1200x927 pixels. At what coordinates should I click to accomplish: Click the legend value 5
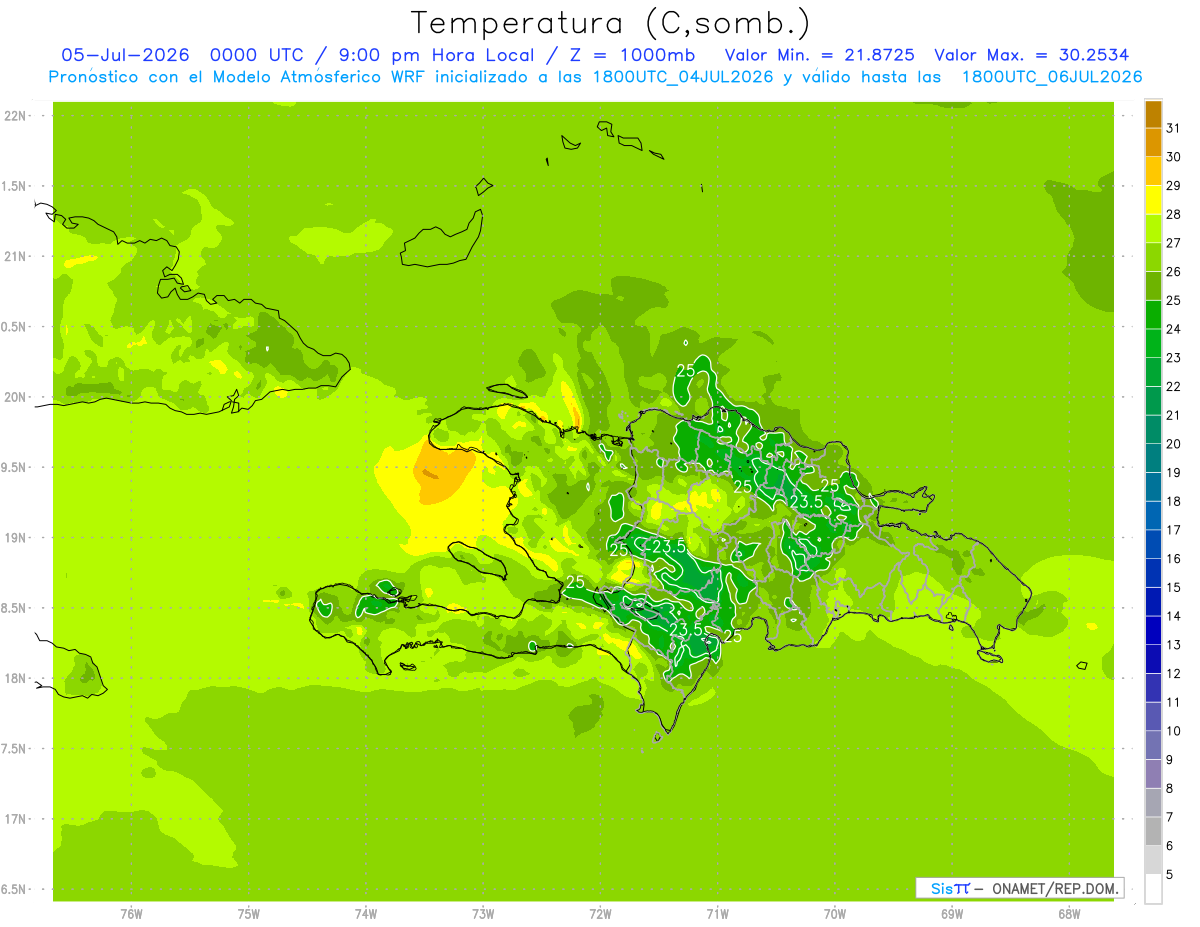point(1170,875)
